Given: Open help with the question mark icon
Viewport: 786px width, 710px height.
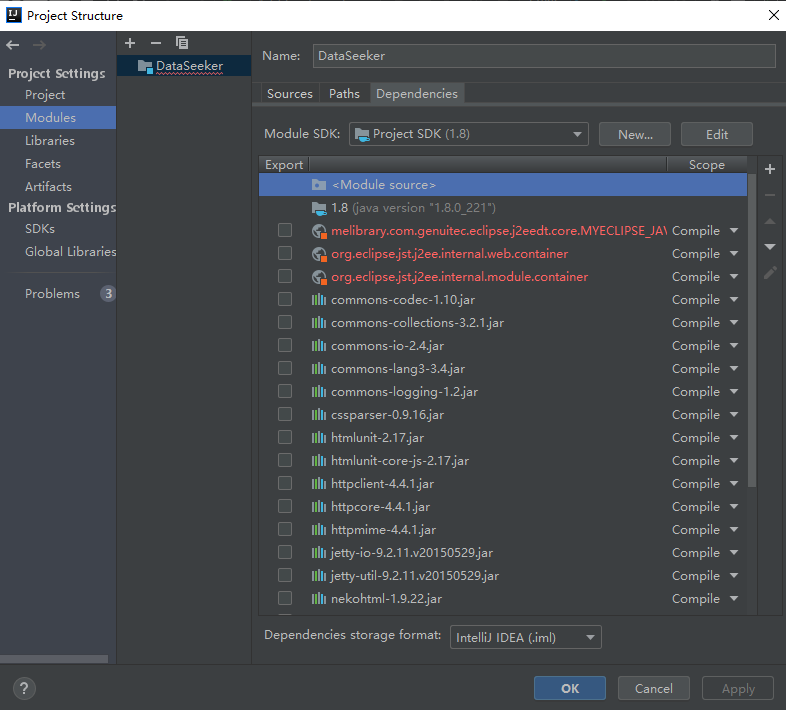Looking at the screenshot, I should point(24,688).
